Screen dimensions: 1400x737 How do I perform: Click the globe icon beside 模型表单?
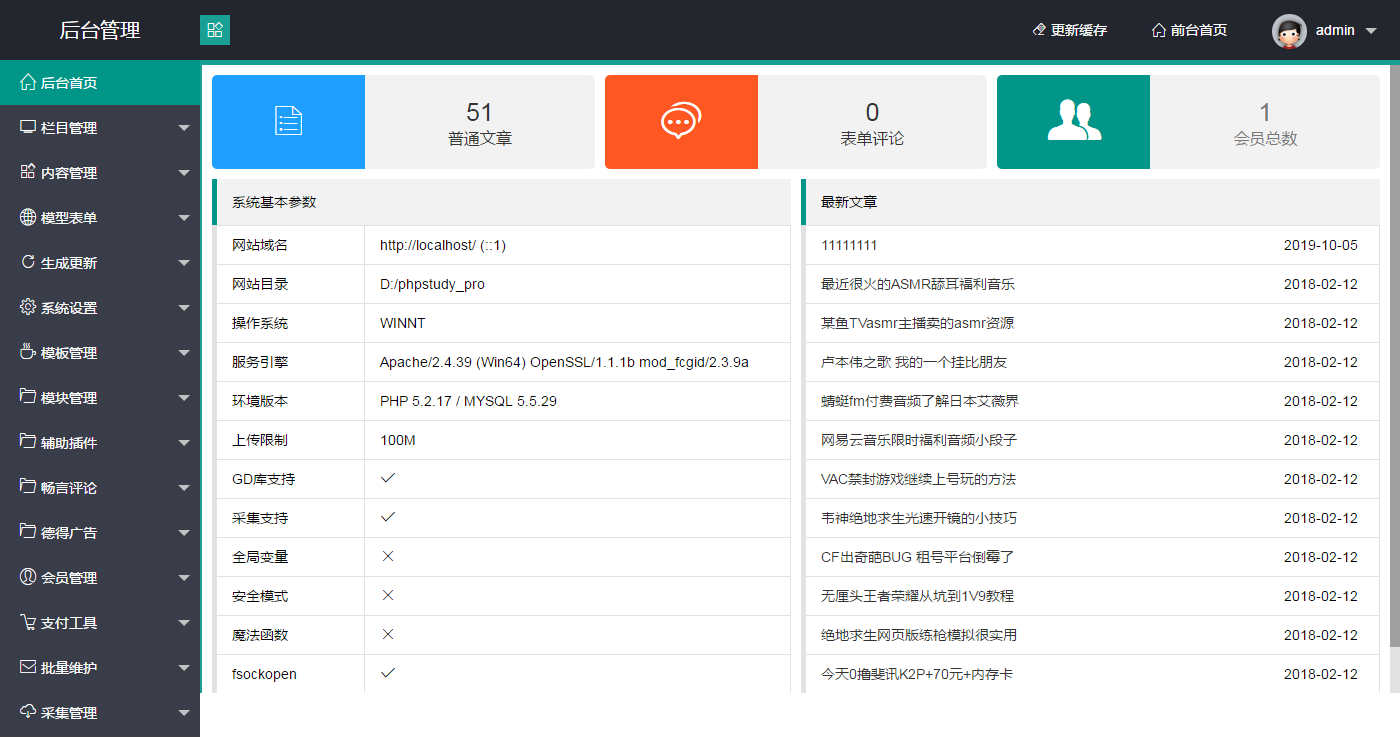coord(28,217)
